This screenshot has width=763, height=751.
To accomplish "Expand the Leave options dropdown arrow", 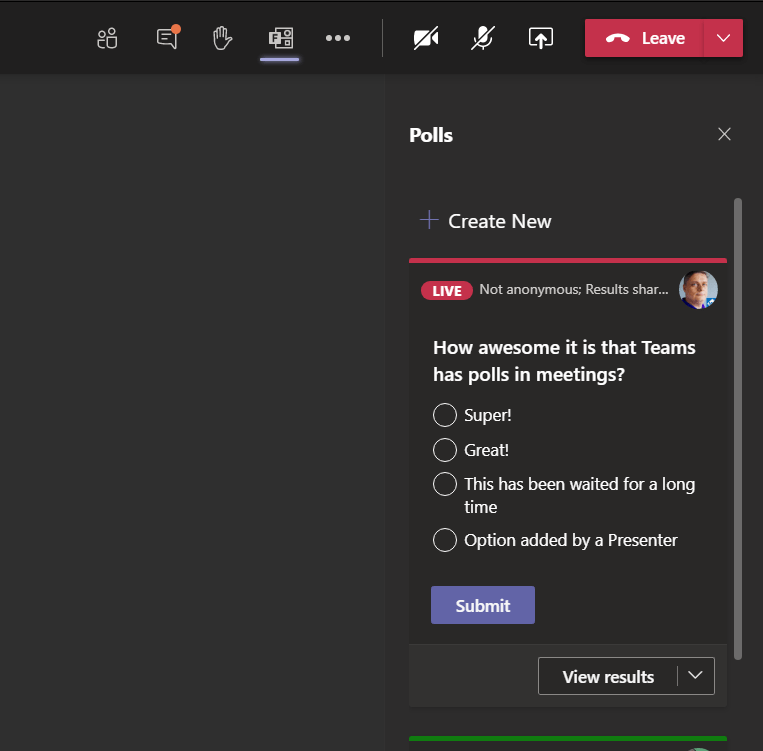I will click(x=724, y=38).
